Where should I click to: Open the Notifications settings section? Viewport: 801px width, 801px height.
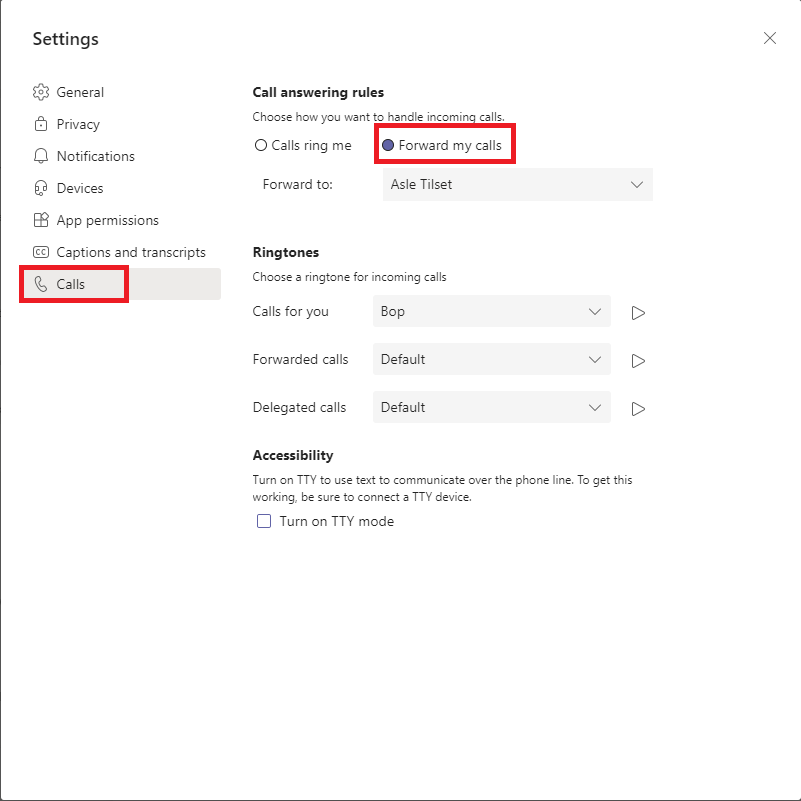95,156
